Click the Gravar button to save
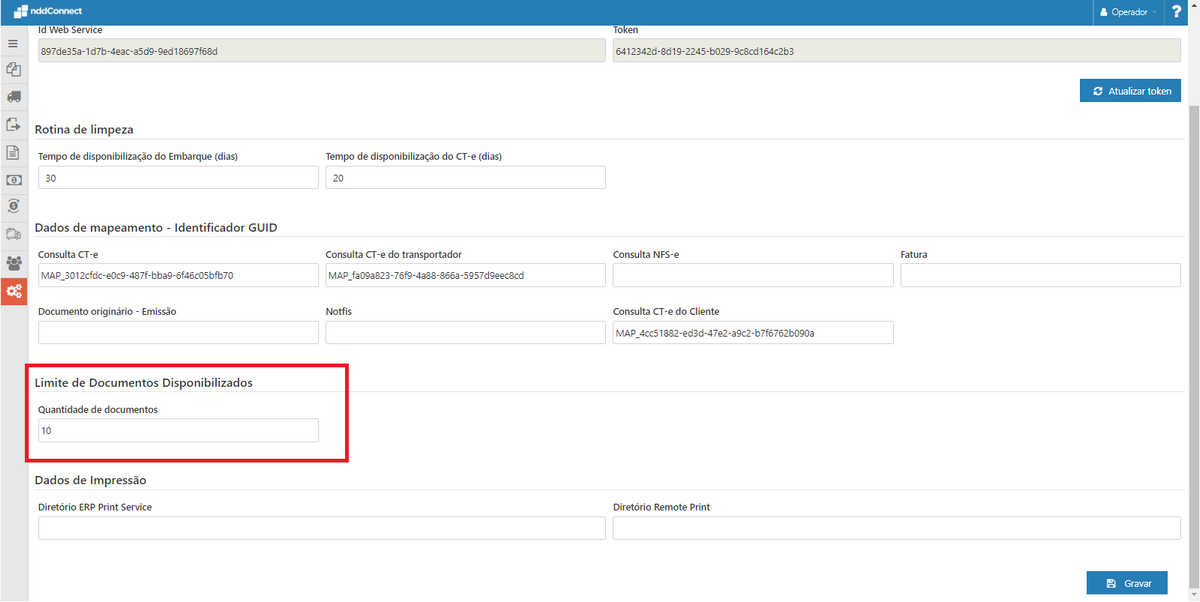The image size is (1200, 602). coord(1127,582)
